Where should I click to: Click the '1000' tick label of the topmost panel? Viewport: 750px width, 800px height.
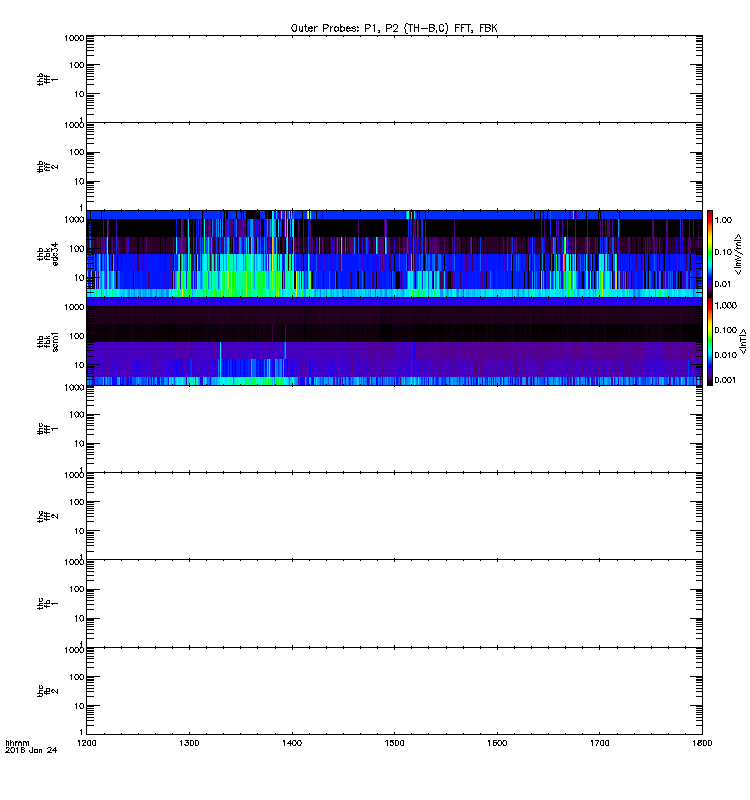(75, 38)
